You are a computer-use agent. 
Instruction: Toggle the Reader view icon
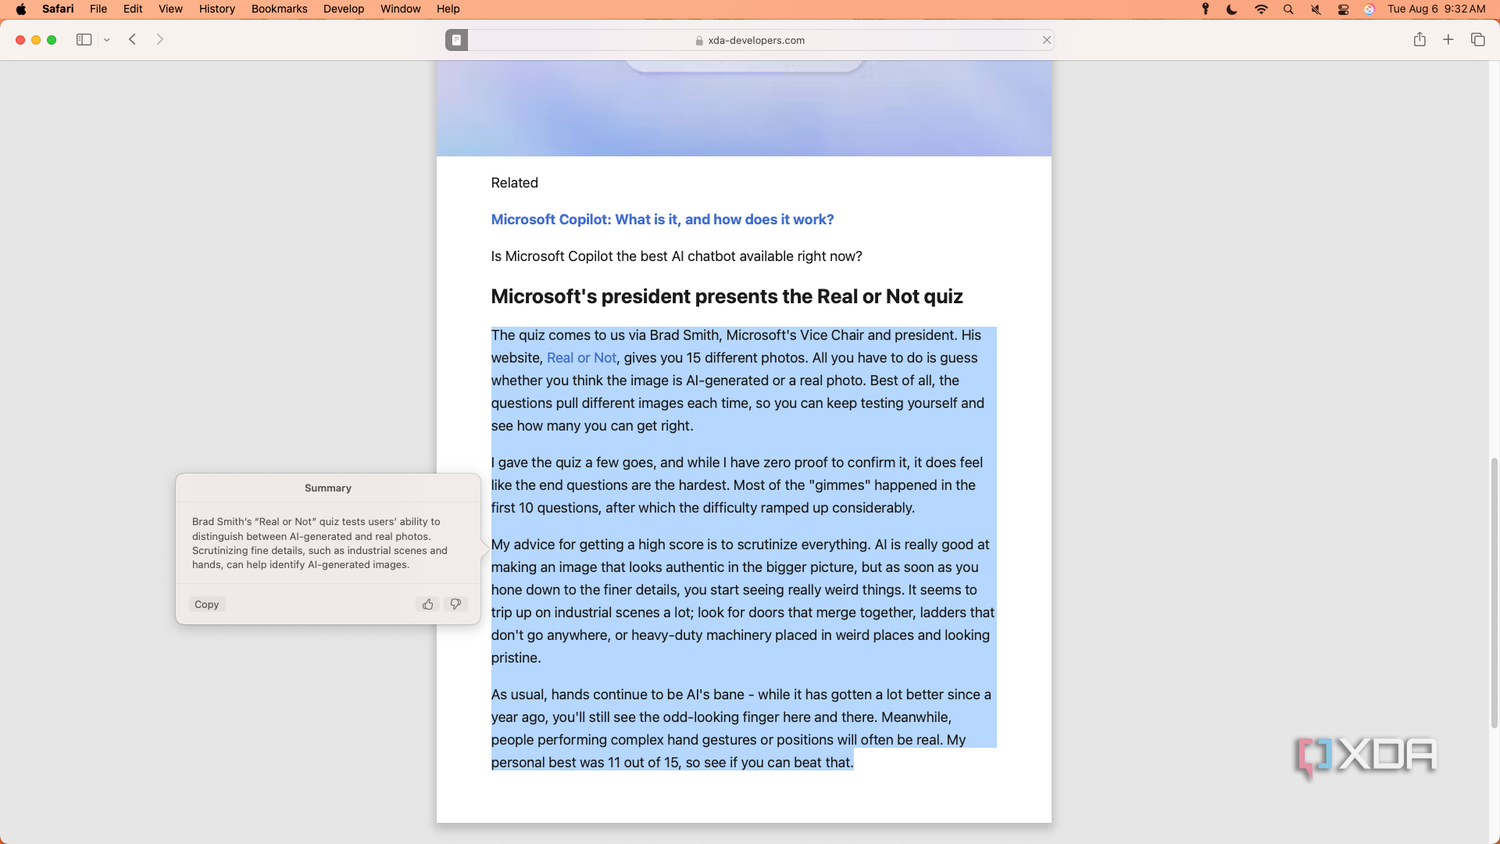click(457, 40)
